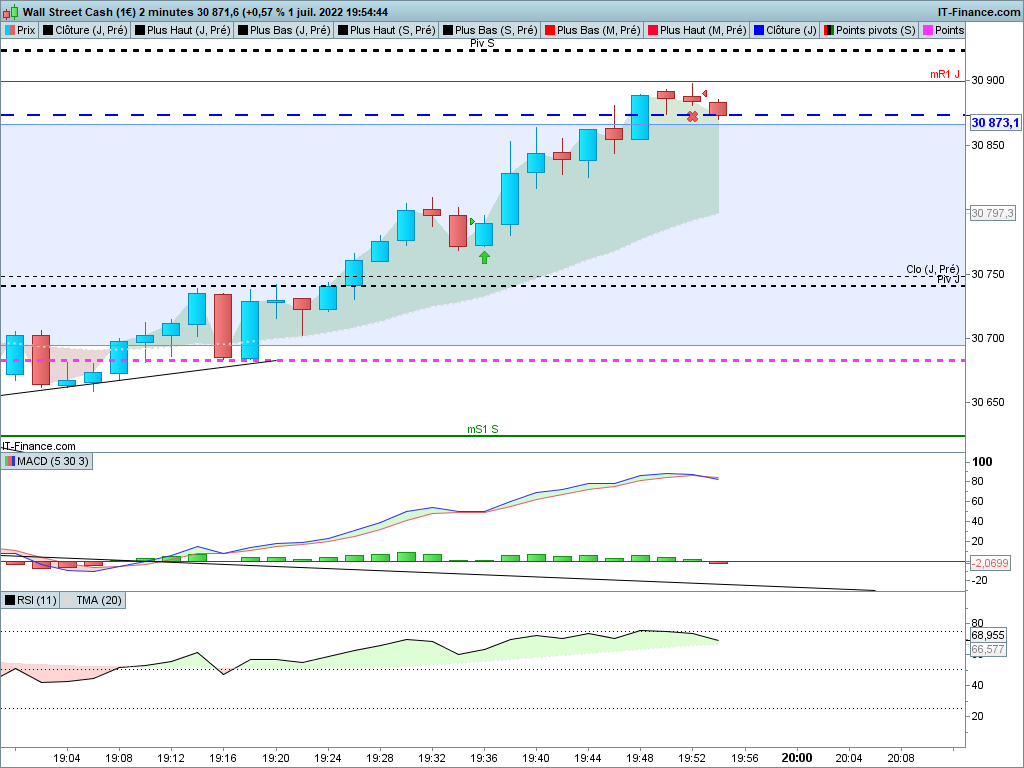Click the small red triangle marker near 19:52
This screenshot has height=768, width=1024.
coord(704,93)
